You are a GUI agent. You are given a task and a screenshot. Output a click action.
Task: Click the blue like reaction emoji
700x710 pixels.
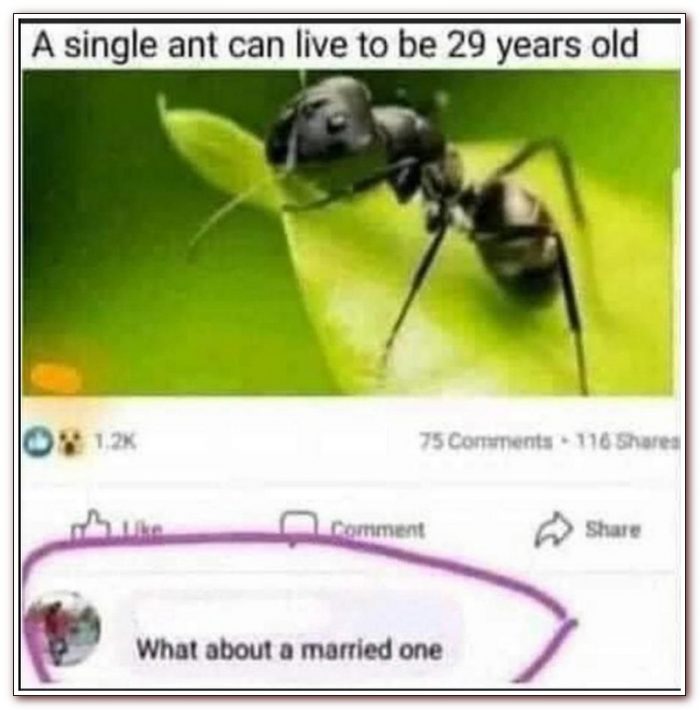point(39,441)
